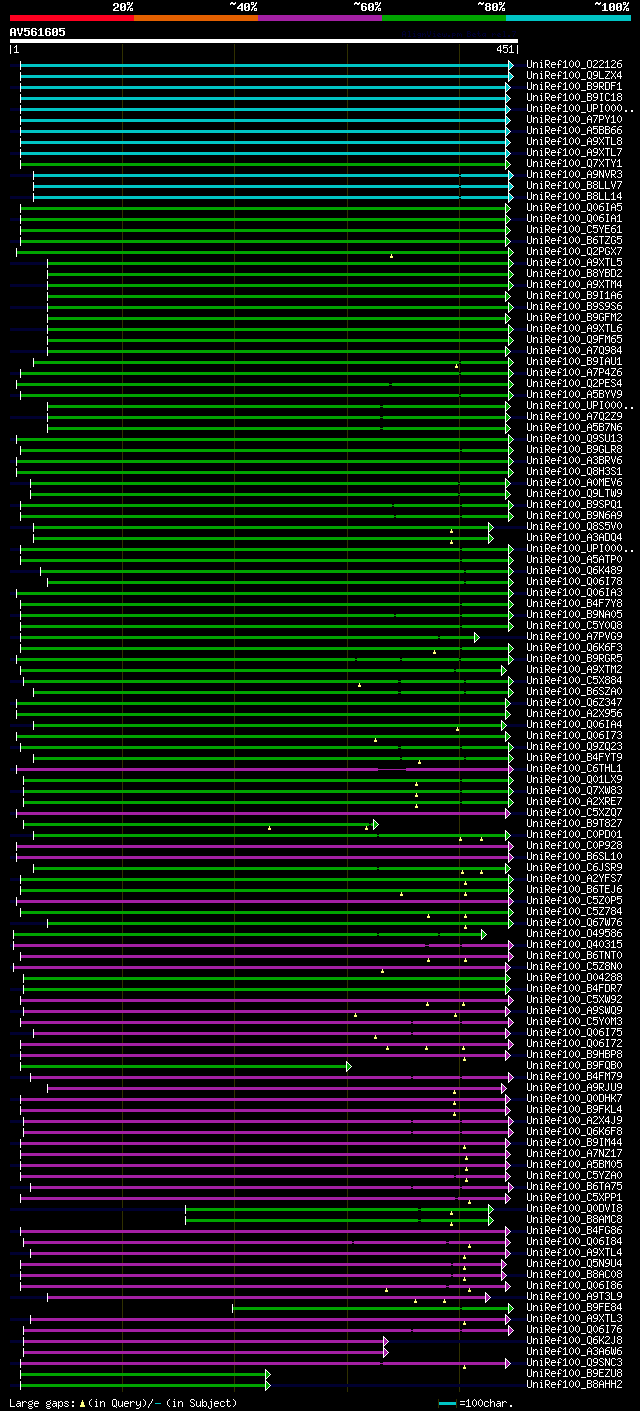Open the UniRef100_A5BB66 hit label
640x1411 pixels.
(x=574, y=130)
